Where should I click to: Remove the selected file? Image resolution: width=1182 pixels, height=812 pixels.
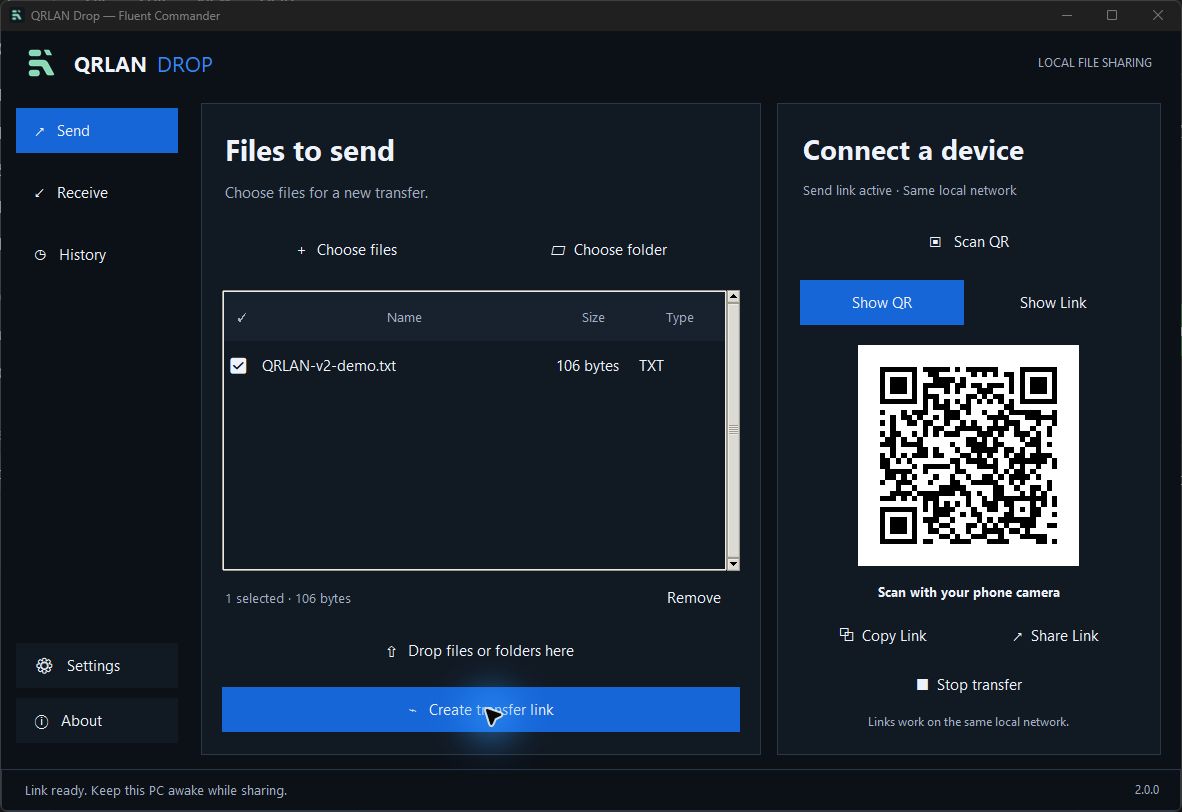point(694,598)
